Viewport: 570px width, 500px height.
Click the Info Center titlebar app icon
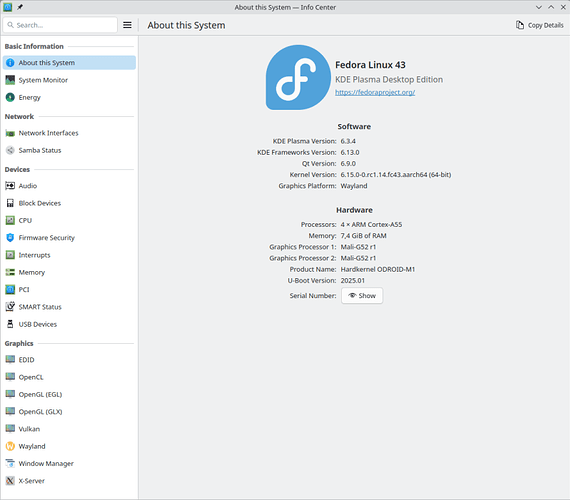(8, 7)
